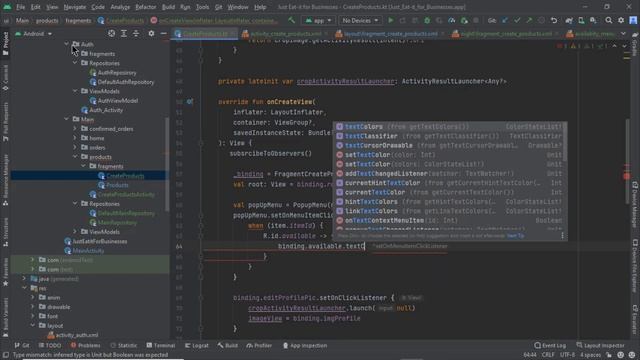640x360 pixels.
Task: Open the Build Variants side tab
Action: 6,317
